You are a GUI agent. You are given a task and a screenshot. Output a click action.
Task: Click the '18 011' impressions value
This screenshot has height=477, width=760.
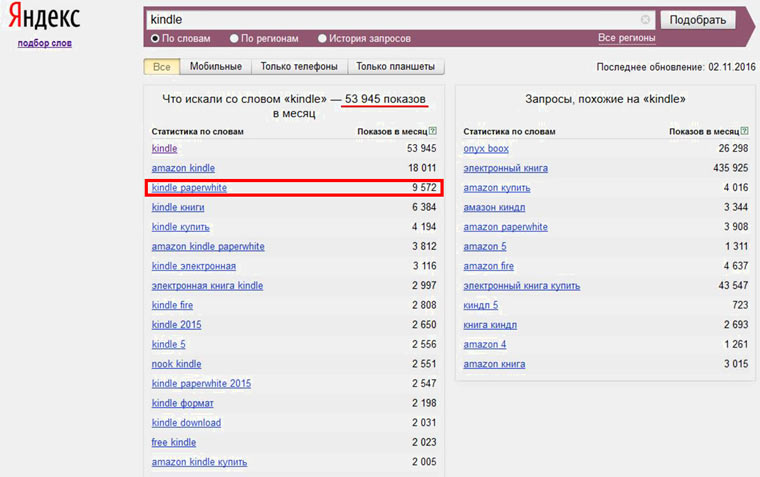point(422,168)
